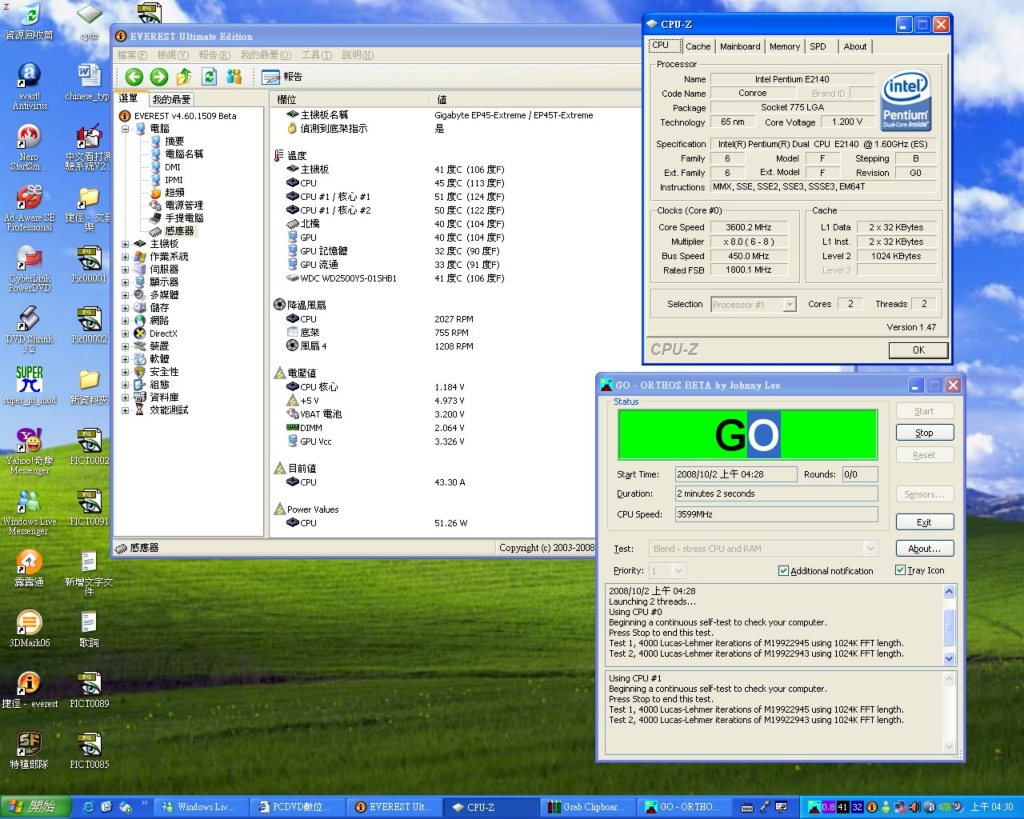1024x819 pixels.
Task: Open the 歌詞 text file icon
Action: point(89,628)
